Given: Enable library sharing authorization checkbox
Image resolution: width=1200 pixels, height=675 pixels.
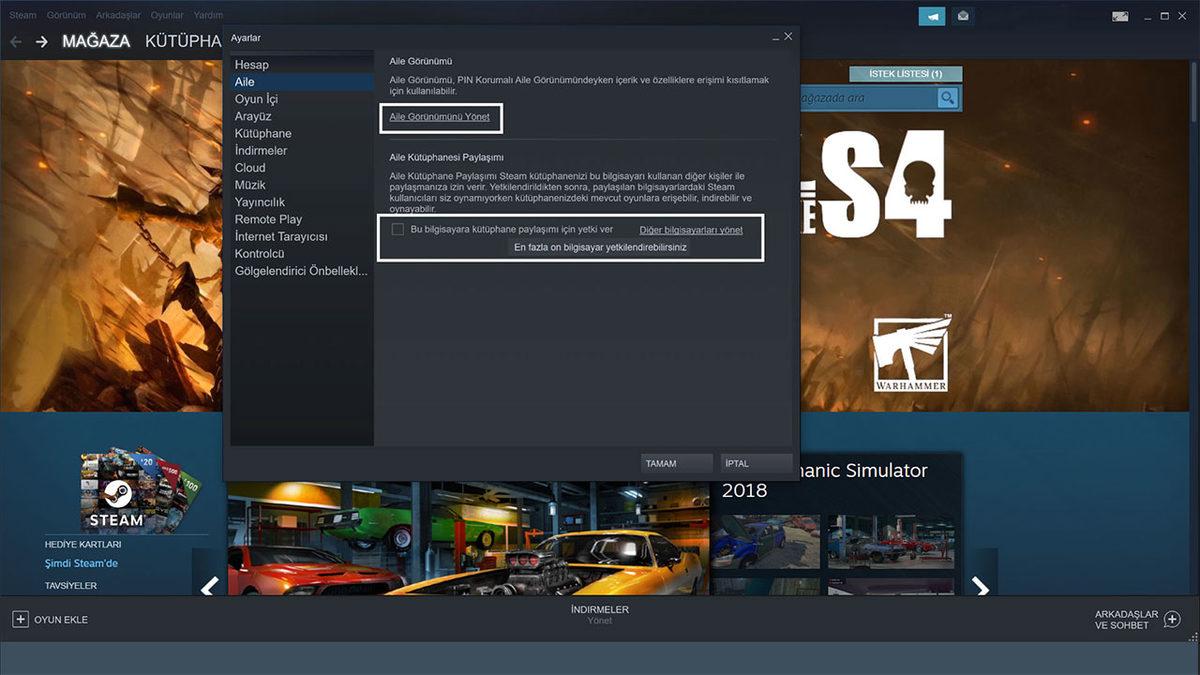Looking at the screenshot, I should point(397,230).
